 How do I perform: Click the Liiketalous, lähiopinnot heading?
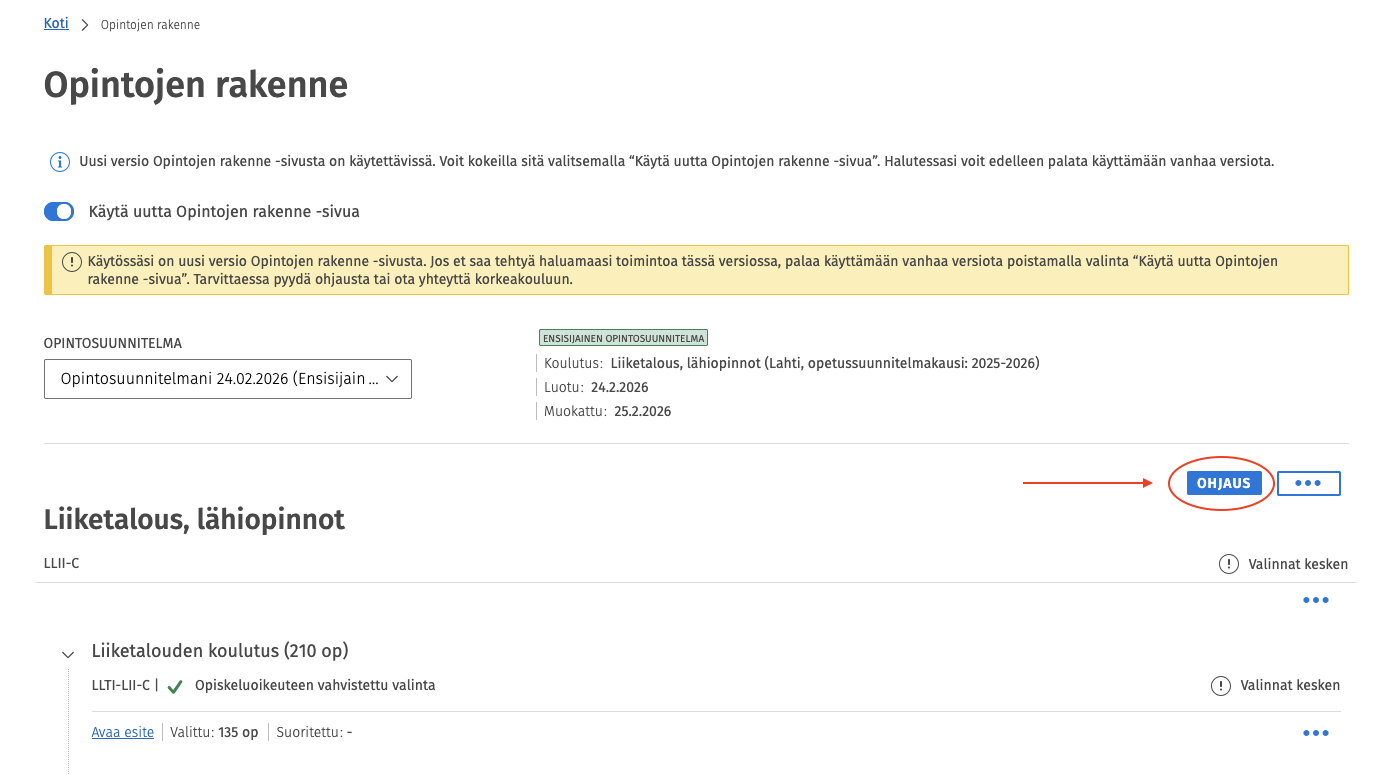click(x=194, y=519)
